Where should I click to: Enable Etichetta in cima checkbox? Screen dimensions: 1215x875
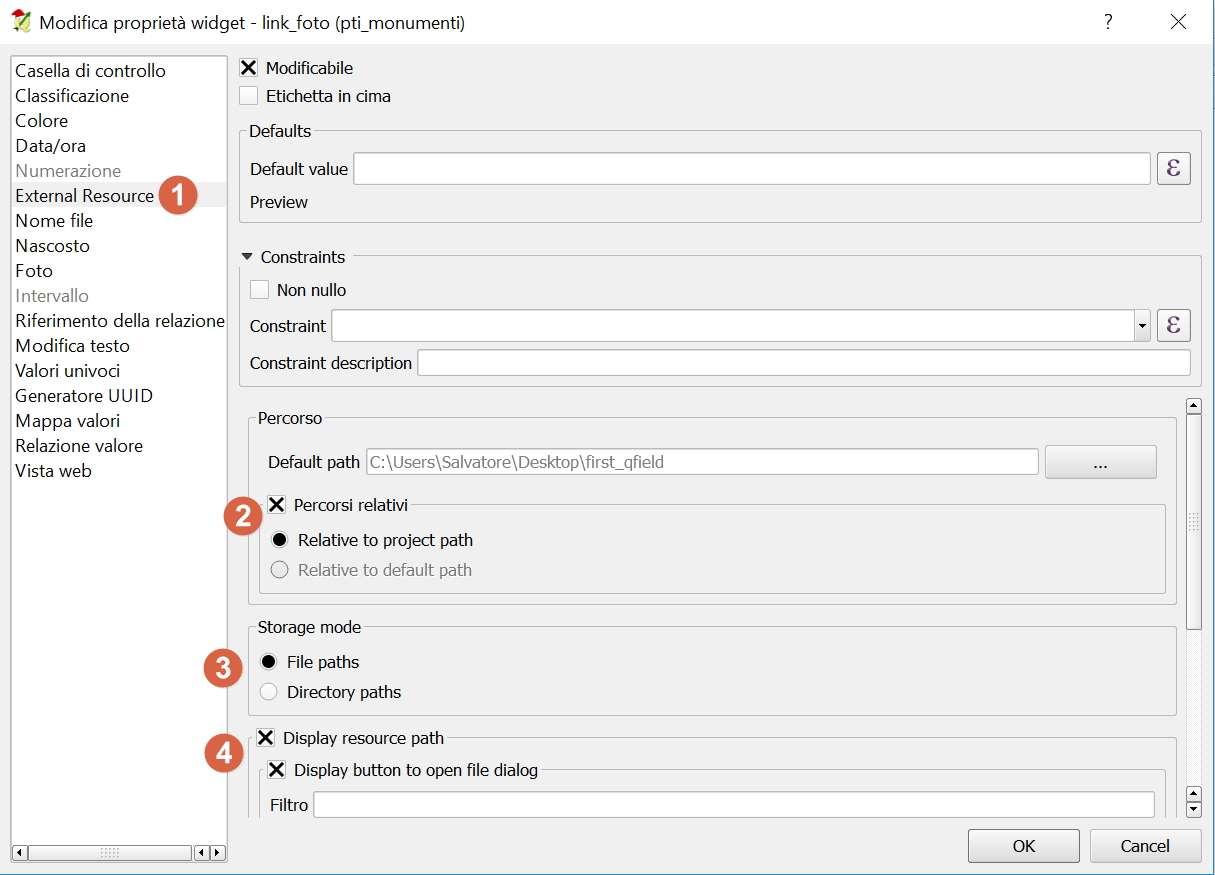[250, 97]
